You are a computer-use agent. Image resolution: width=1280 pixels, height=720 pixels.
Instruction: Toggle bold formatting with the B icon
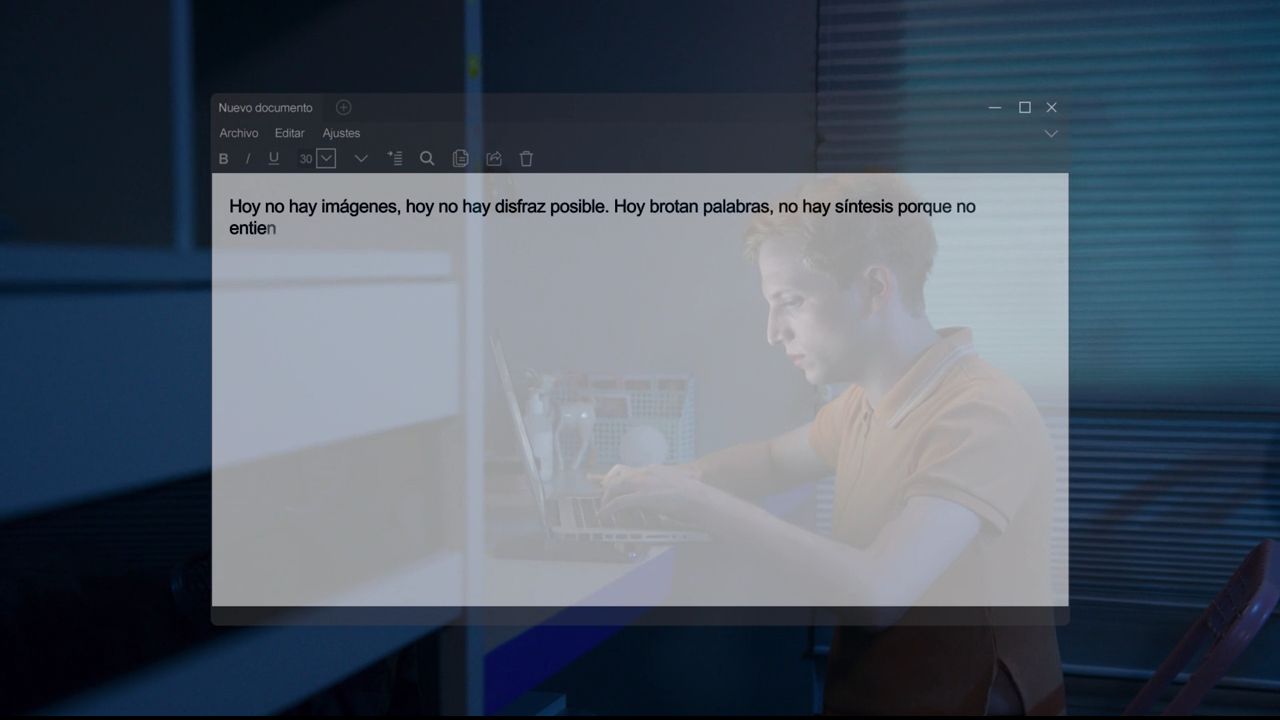pos(224,159)
